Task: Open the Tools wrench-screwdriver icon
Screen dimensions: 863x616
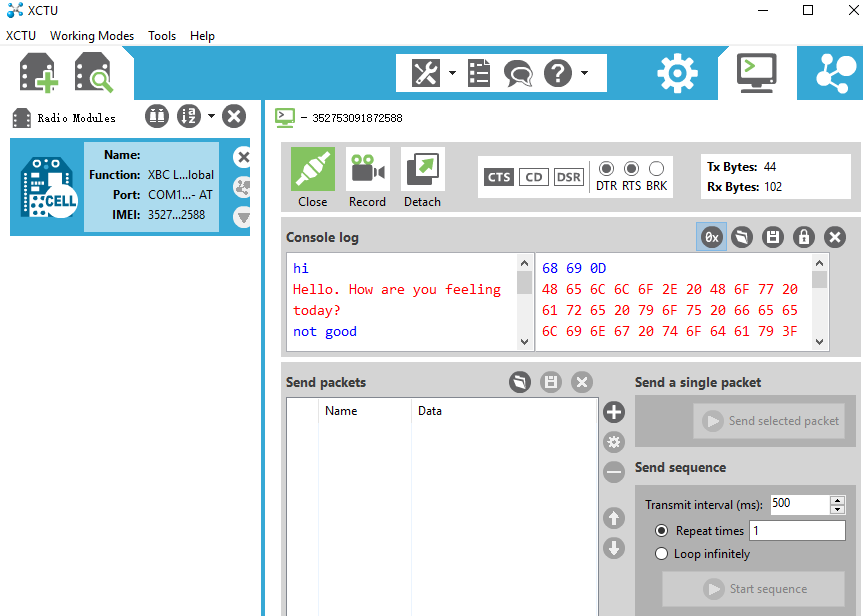Action: 425,73
